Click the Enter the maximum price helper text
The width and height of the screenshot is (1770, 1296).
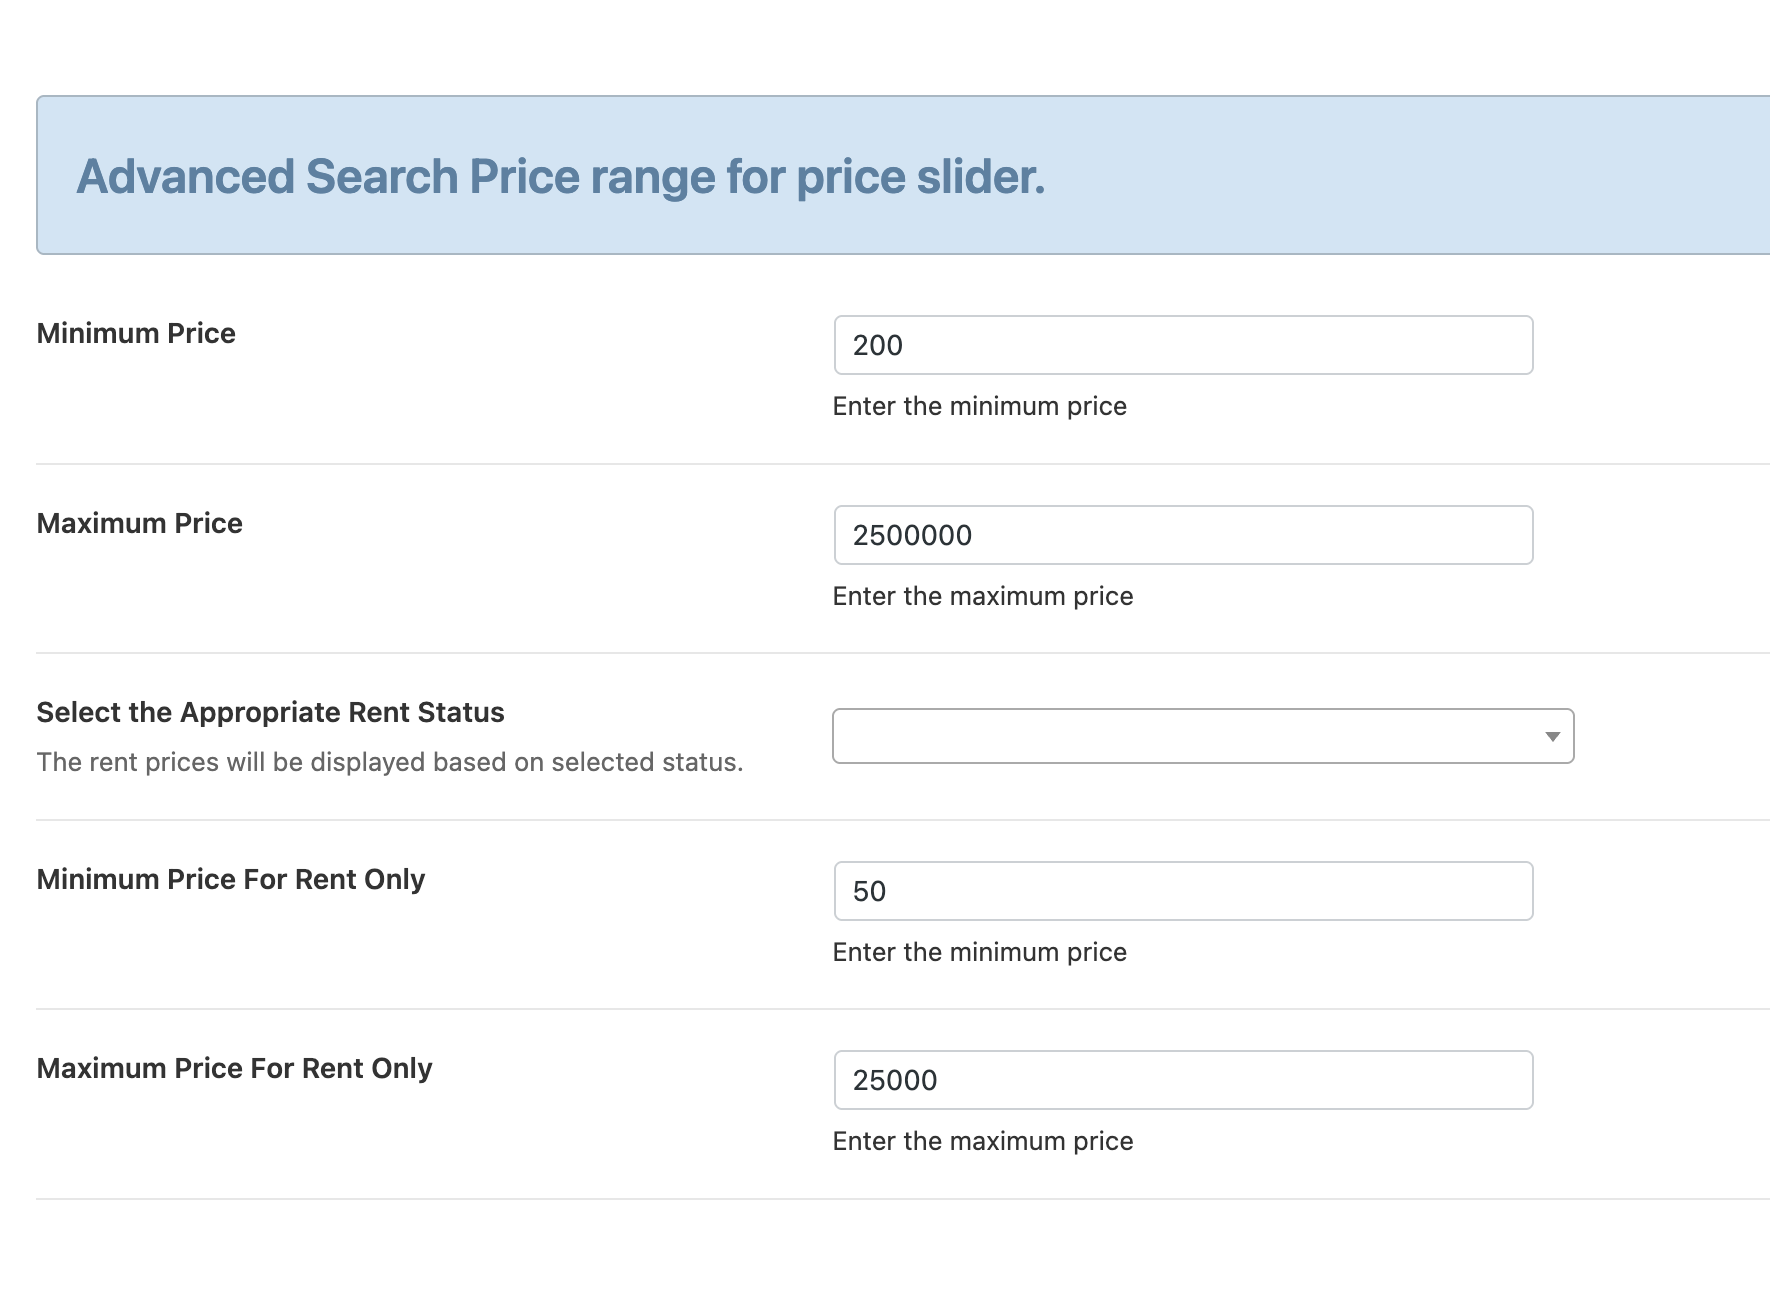(x=983, y=596)
